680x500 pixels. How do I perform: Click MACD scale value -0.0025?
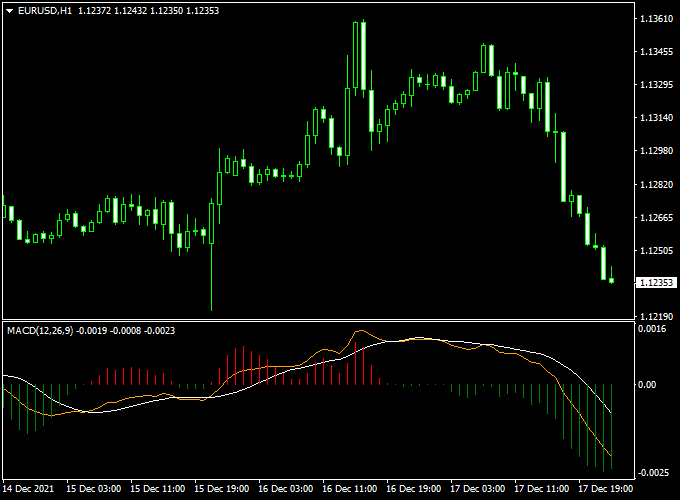(x=653, y=472)
